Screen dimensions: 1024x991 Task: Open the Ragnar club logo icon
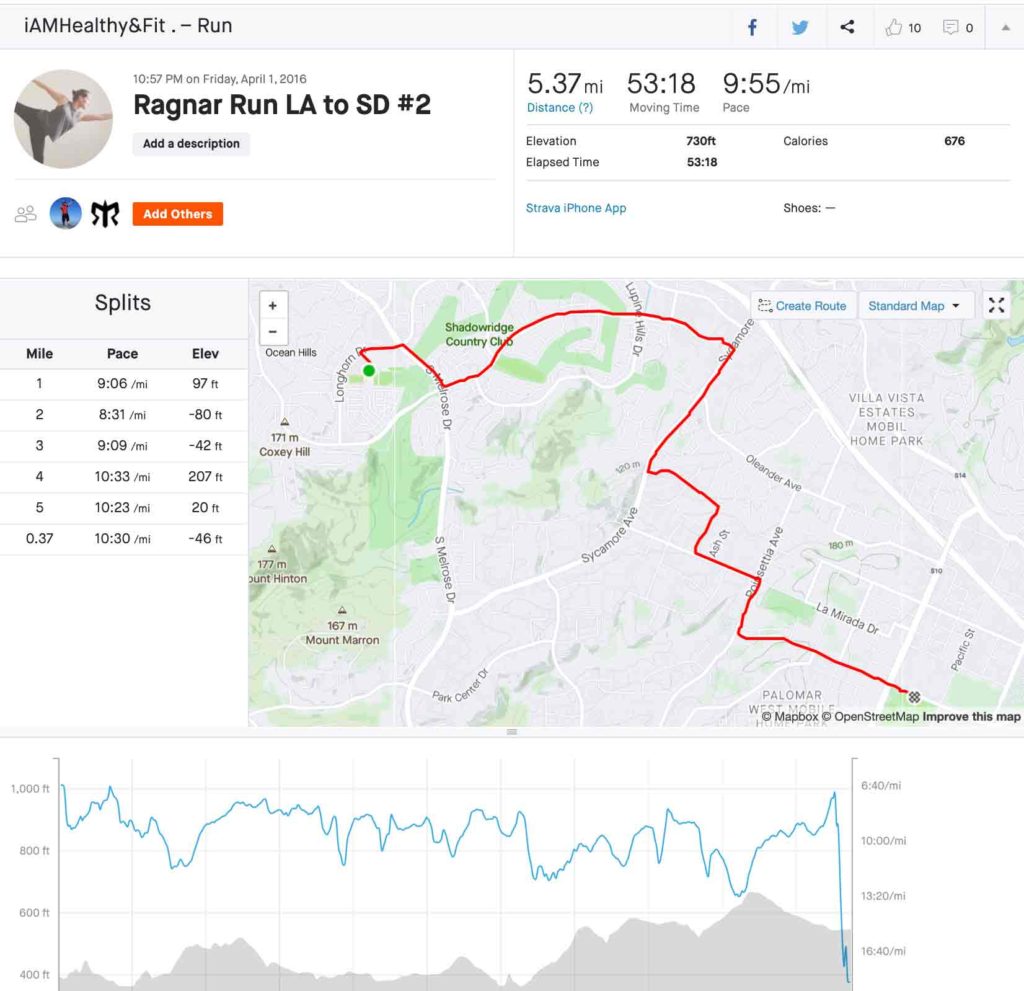click(105, 213)
